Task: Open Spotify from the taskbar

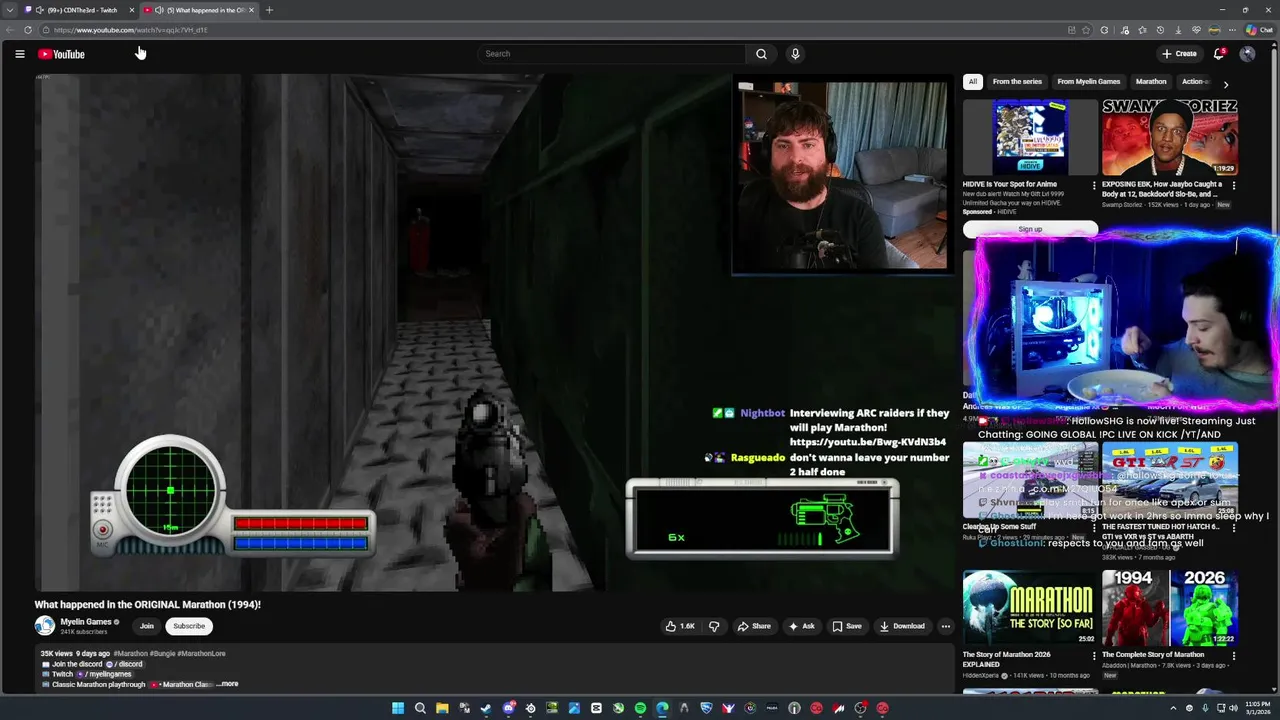Action: [x=640, y=708]
